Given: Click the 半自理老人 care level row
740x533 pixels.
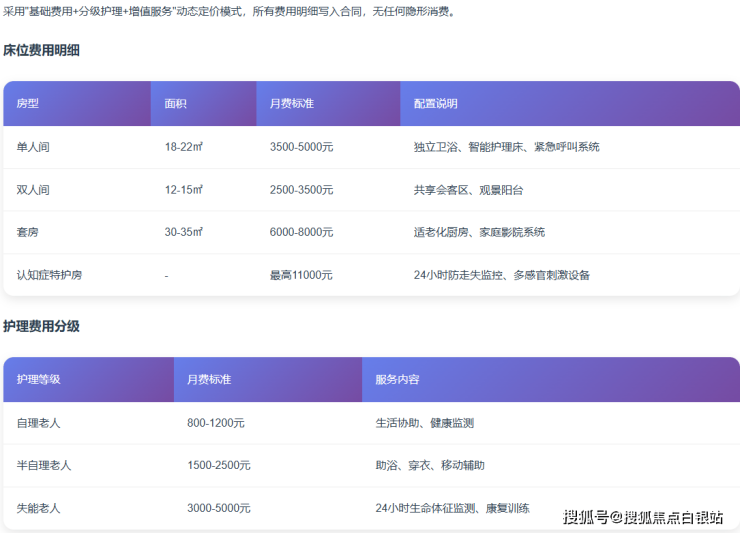Looking at the screenshot, I should tap(44, 466).
